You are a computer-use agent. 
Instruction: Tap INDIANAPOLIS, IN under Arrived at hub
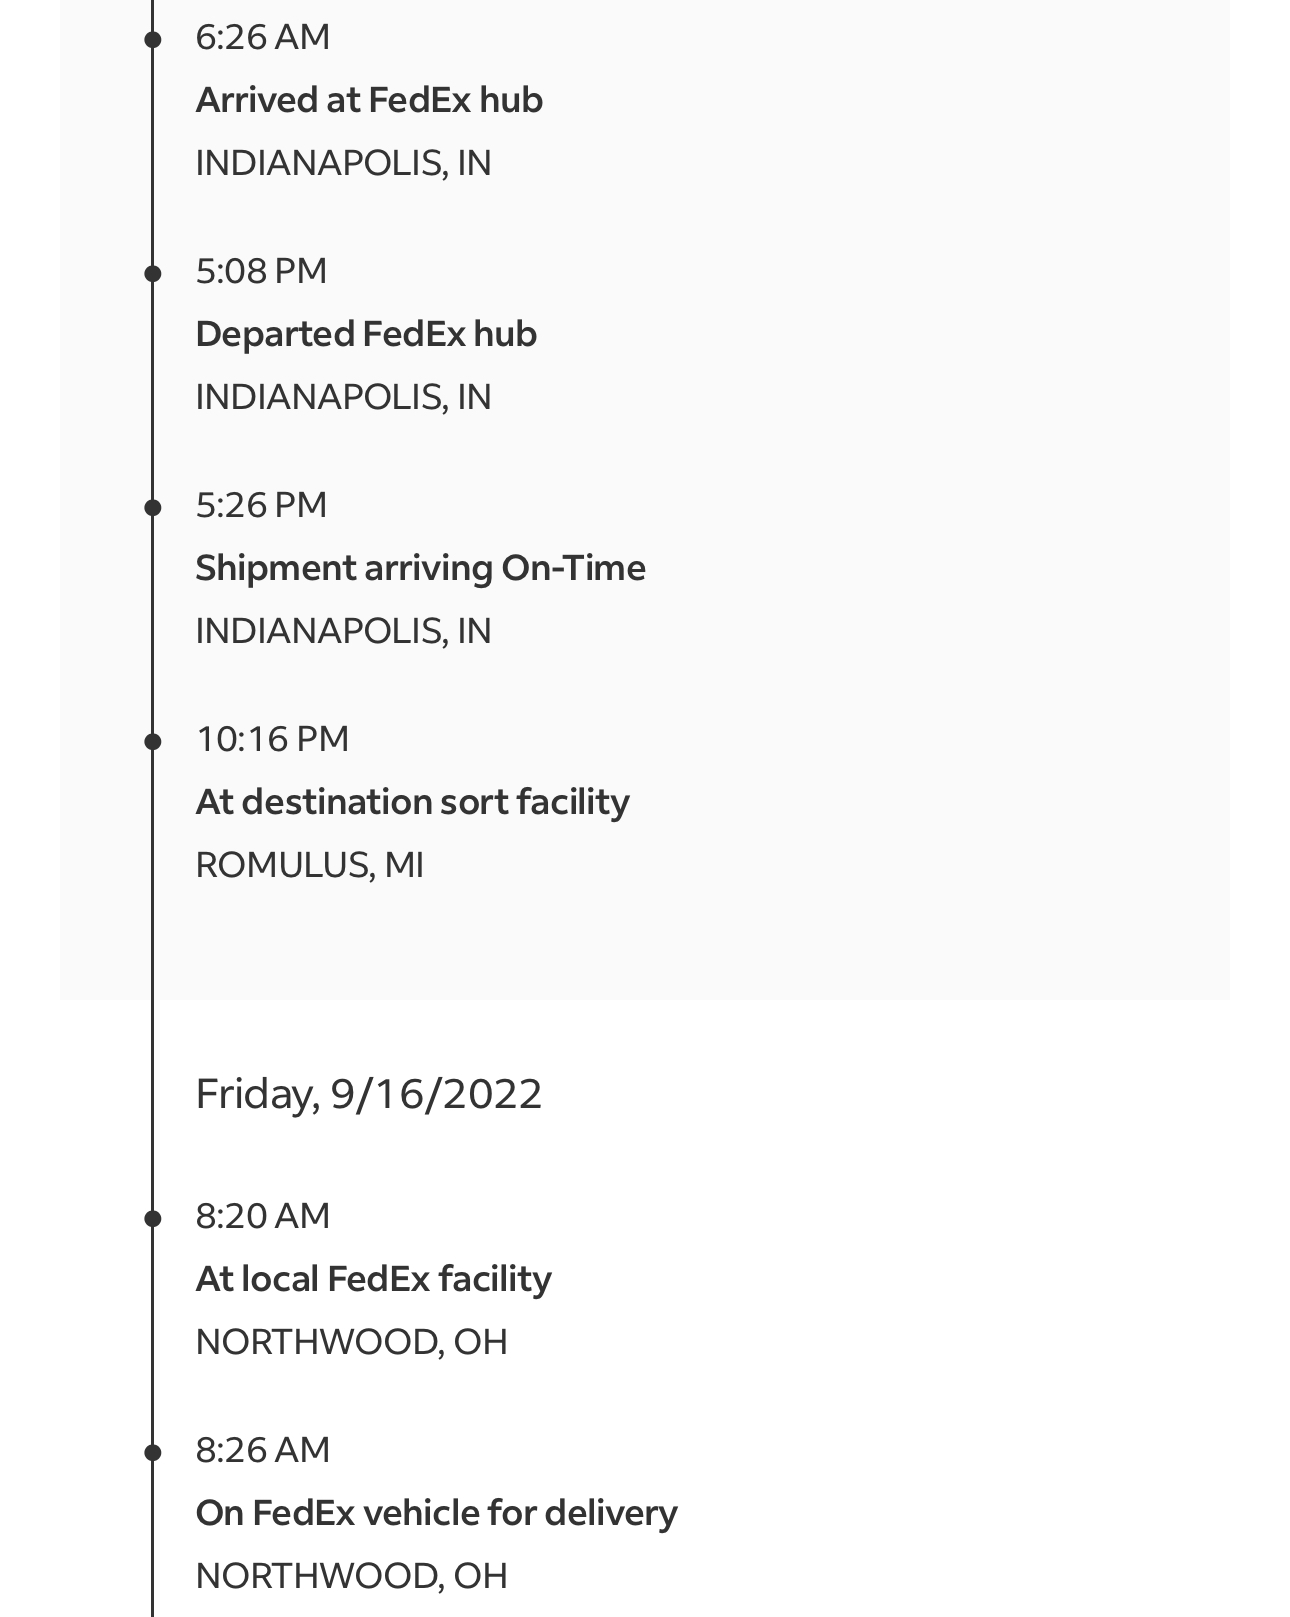[343, 163]
